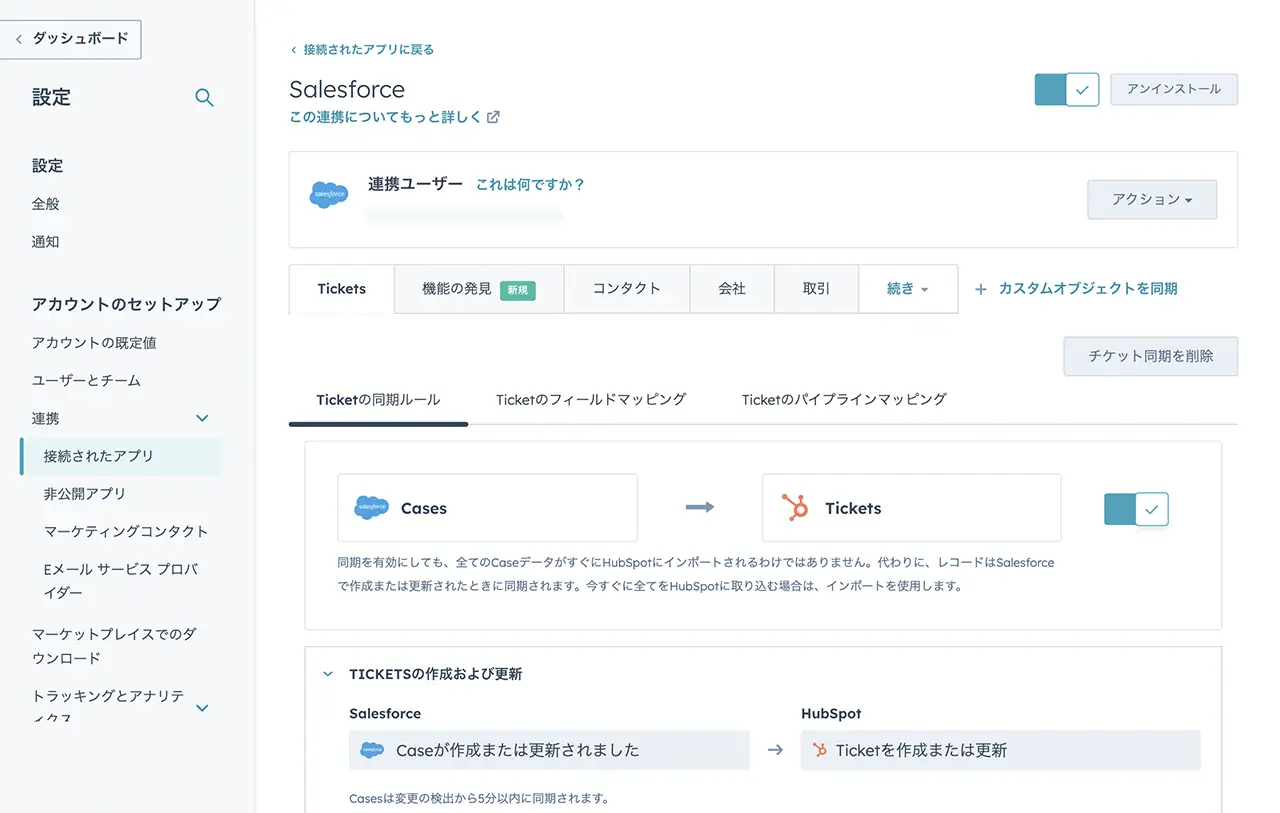Select マーケティングコンタクト in the sidebar
This screenshot has height=813, width=1280.
coord(126,532)
